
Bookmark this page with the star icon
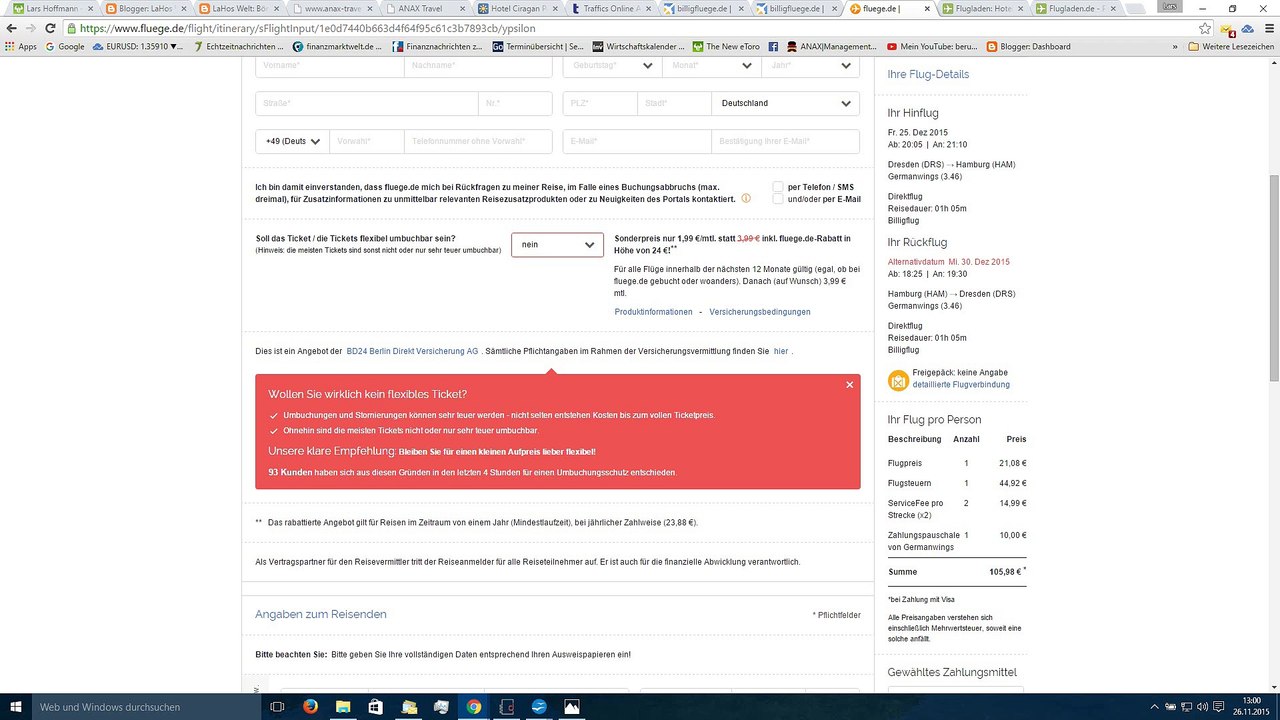[1205, 29]
